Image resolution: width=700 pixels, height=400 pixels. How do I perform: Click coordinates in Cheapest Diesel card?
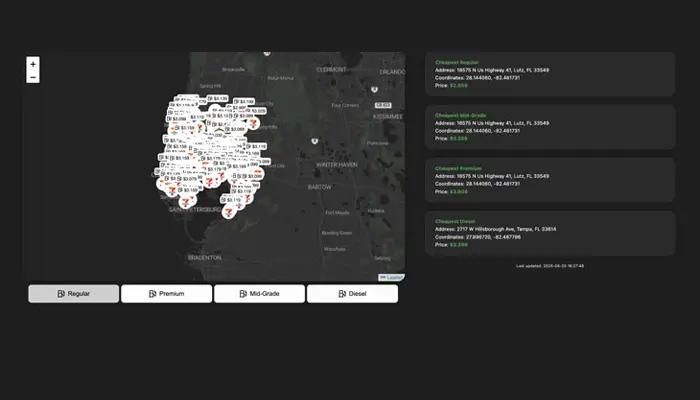(478, 237)
